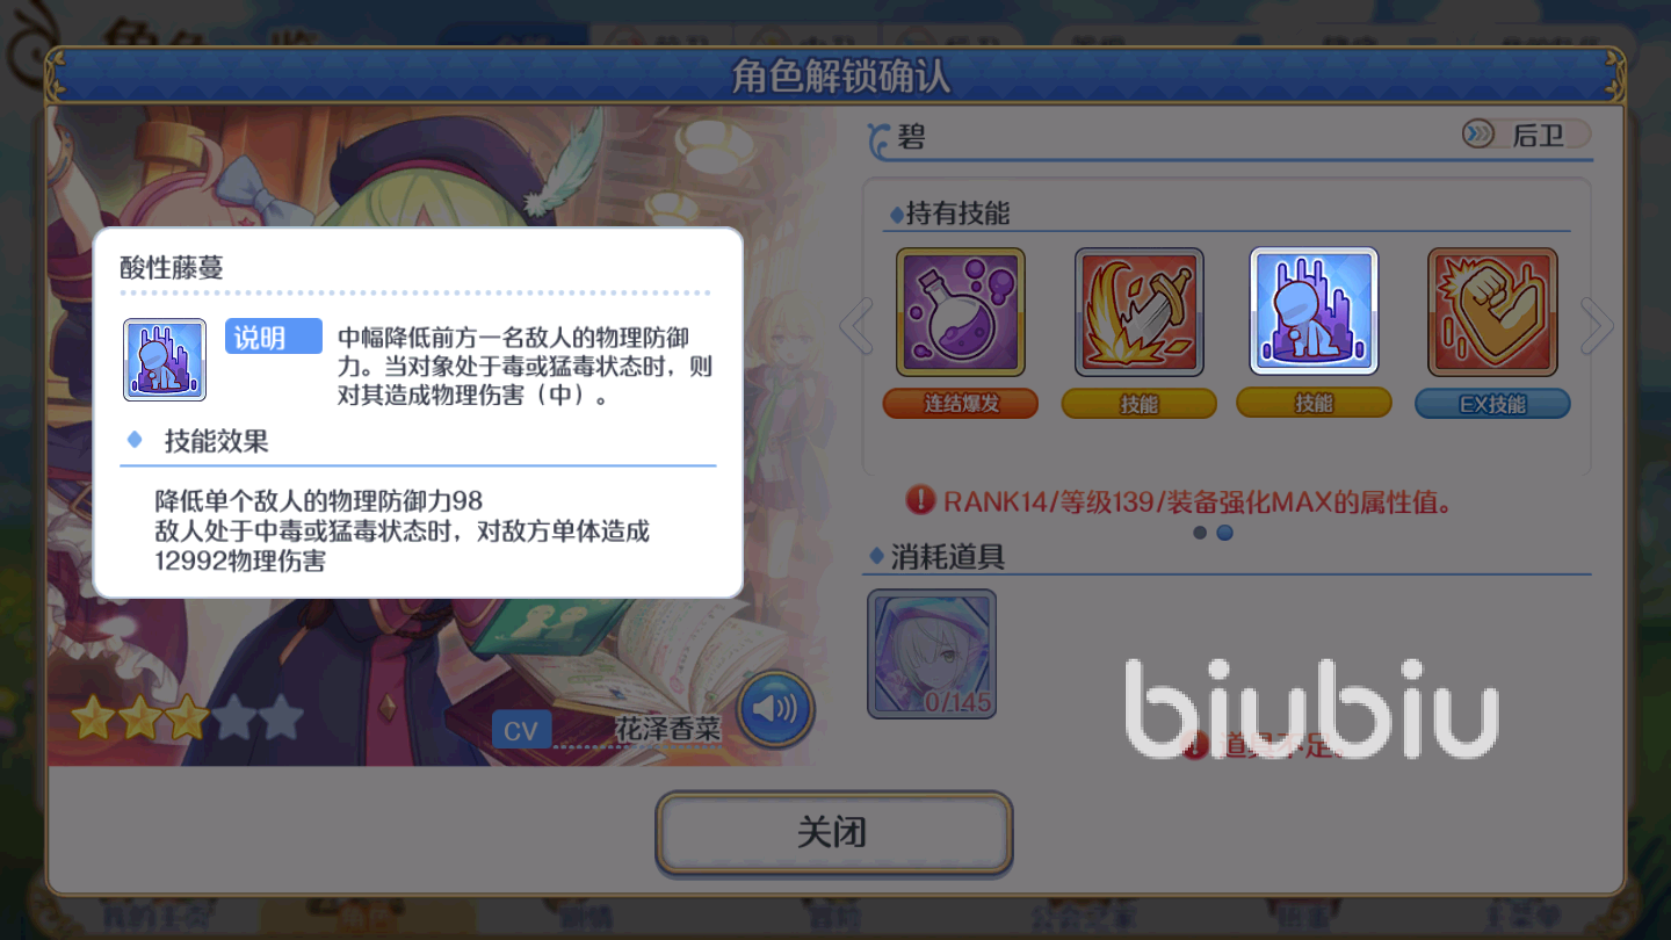Image resolution: width=1671 pixels, height=940 pixels.
Task: Click the second yellow 技能 label
Action: pos(1314,403)
